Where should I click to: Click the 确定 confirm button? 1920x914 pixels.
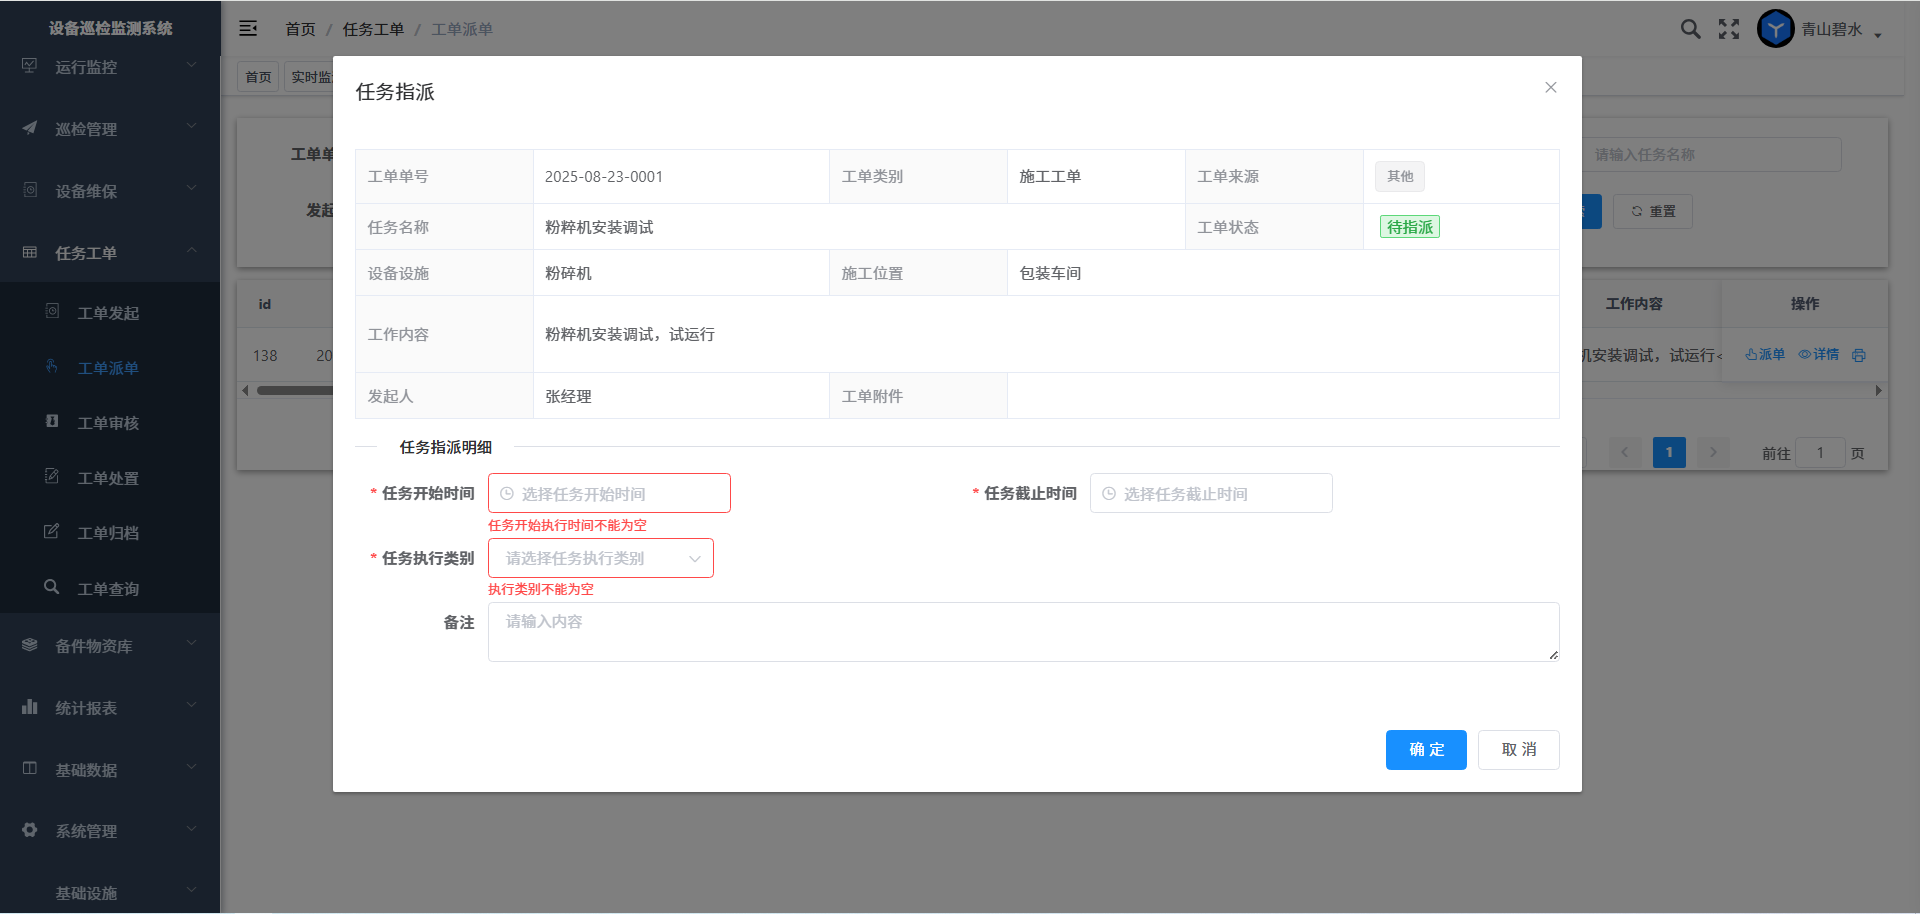point(1425,750)
